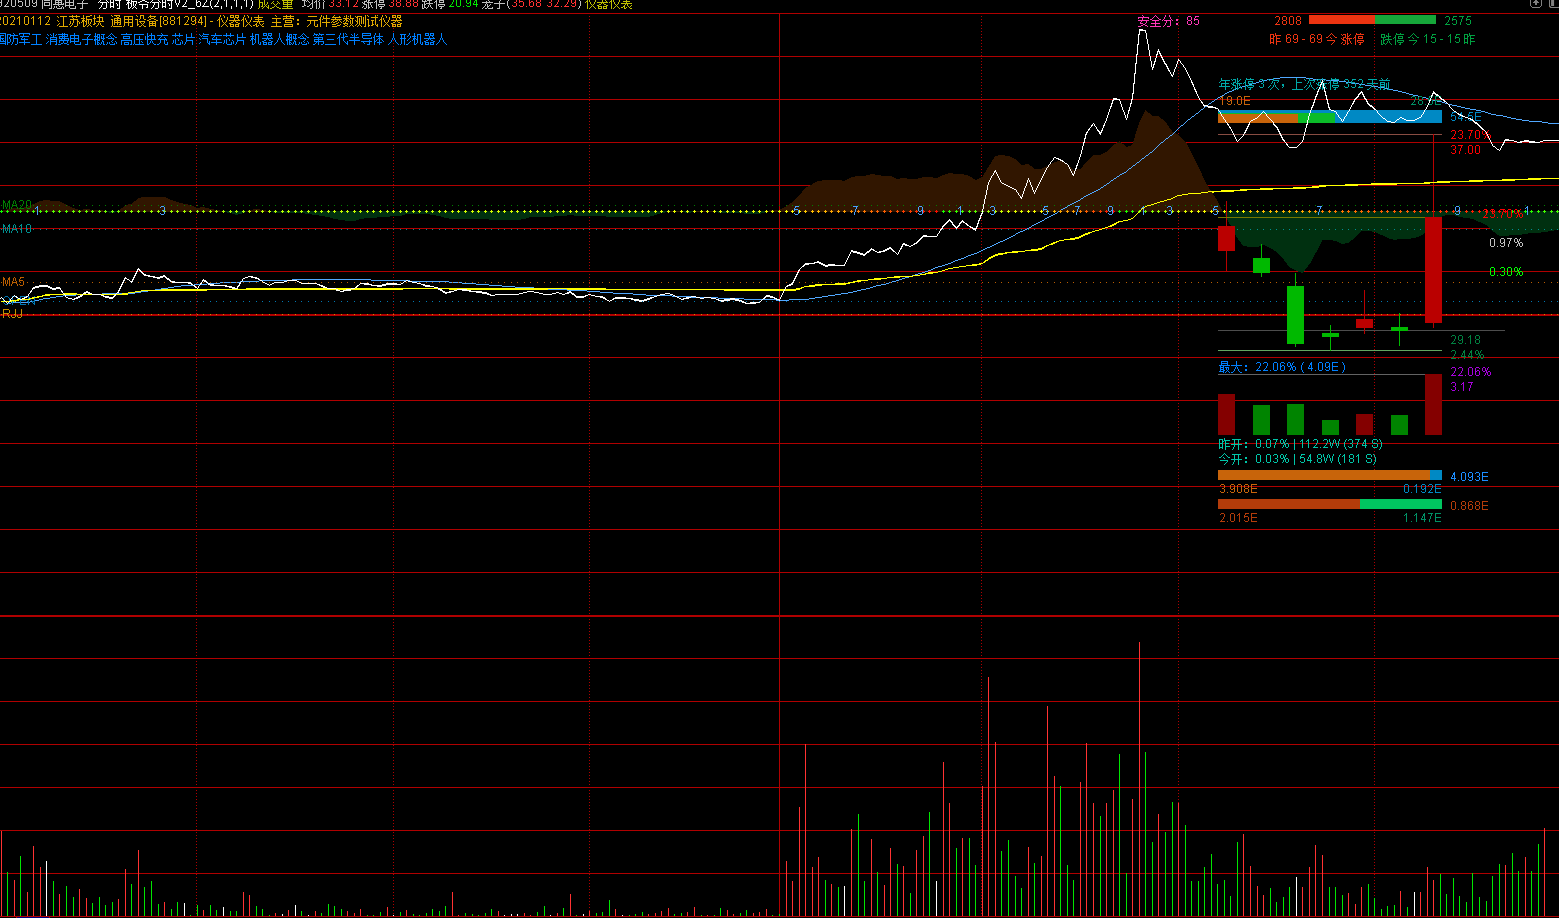Open the 消费电子概念 concept link
Screen dimensions: 1559x918
[81, 40]
